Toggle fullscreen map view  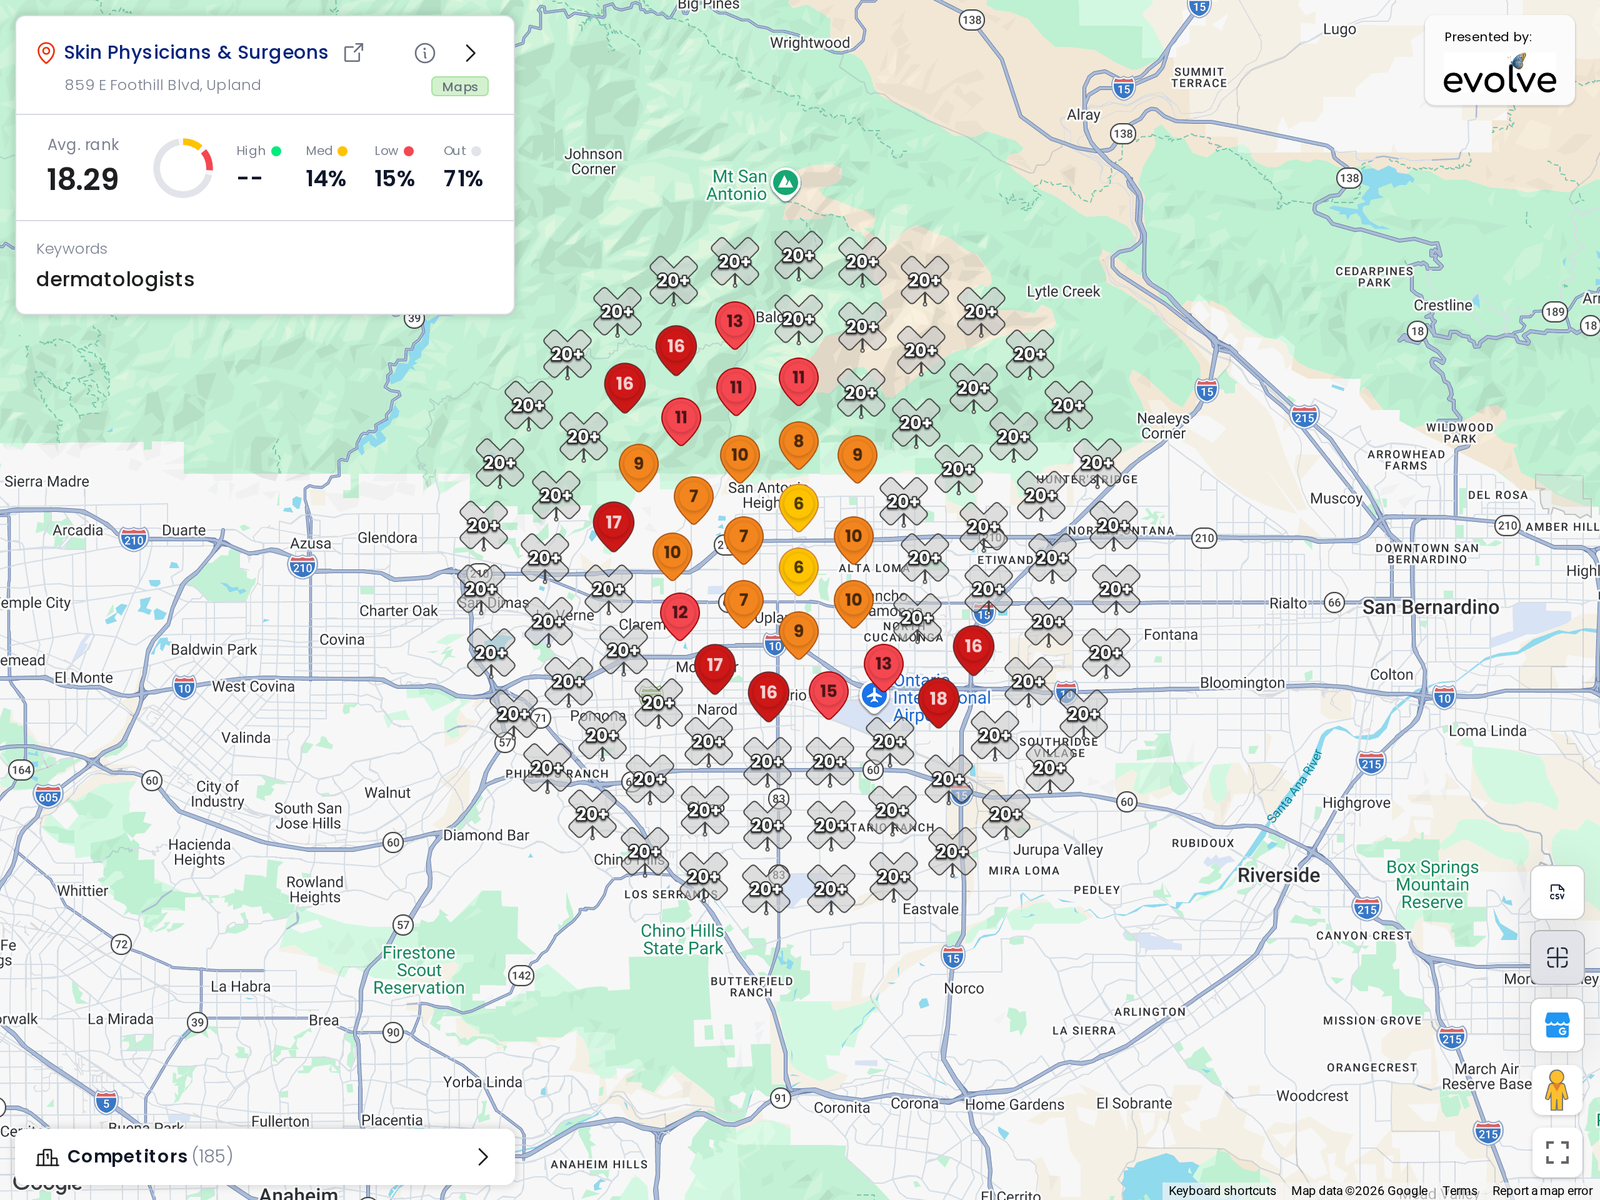tap(1557, 1152)
